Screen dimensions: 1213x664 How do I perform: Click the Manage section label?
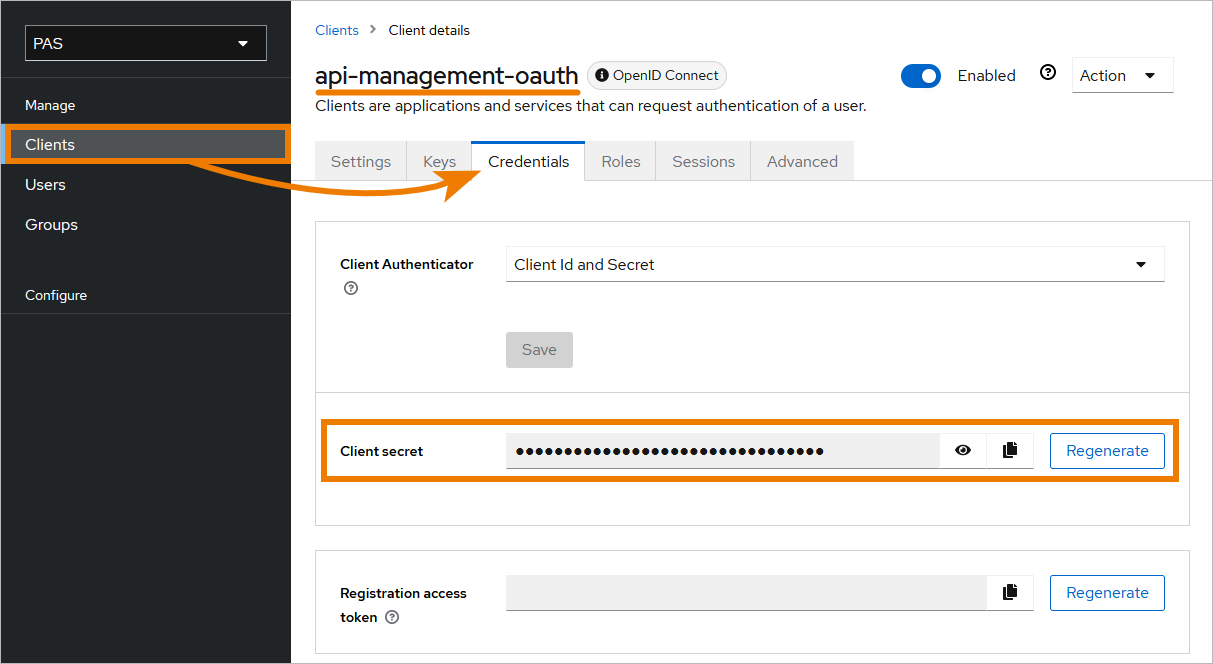pos(50,105)
